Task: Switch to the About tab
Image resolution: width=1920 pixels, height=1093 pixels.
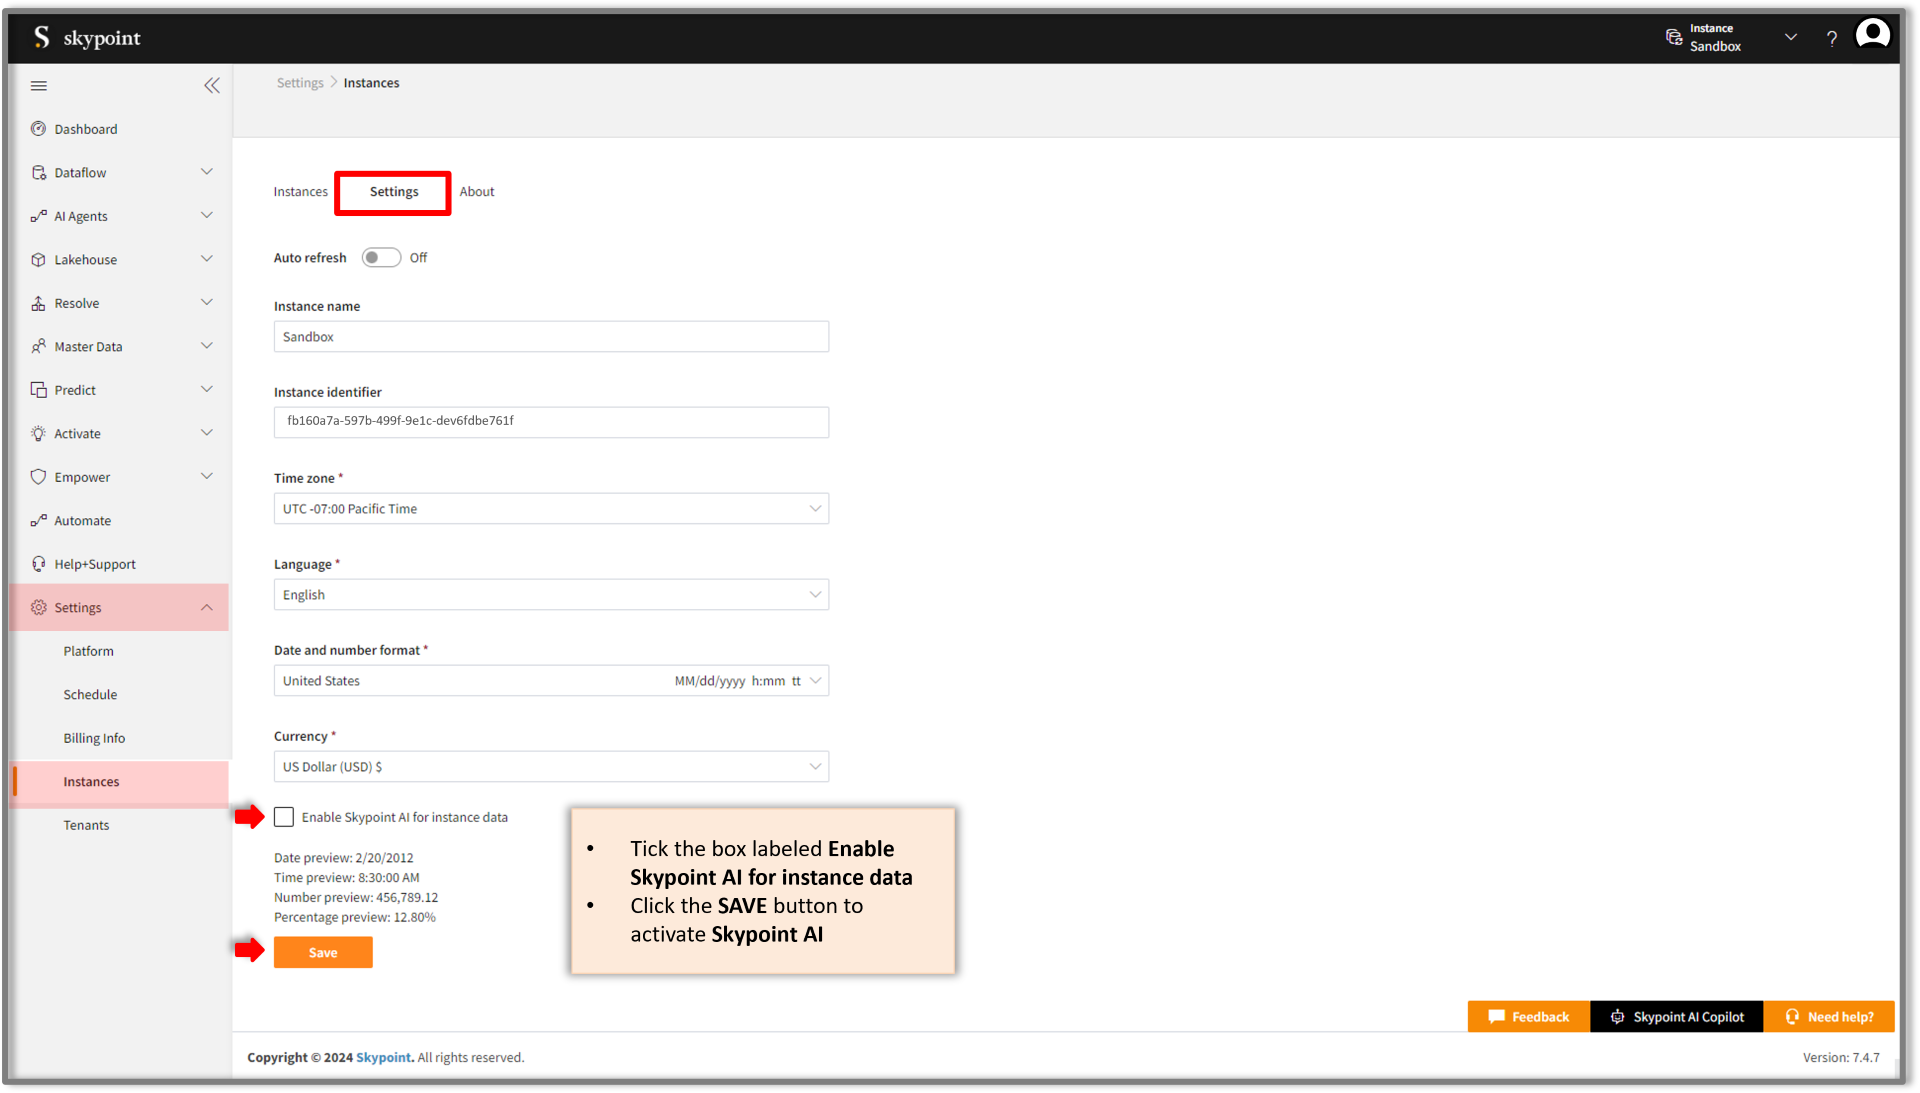Action: click(477, 191)
